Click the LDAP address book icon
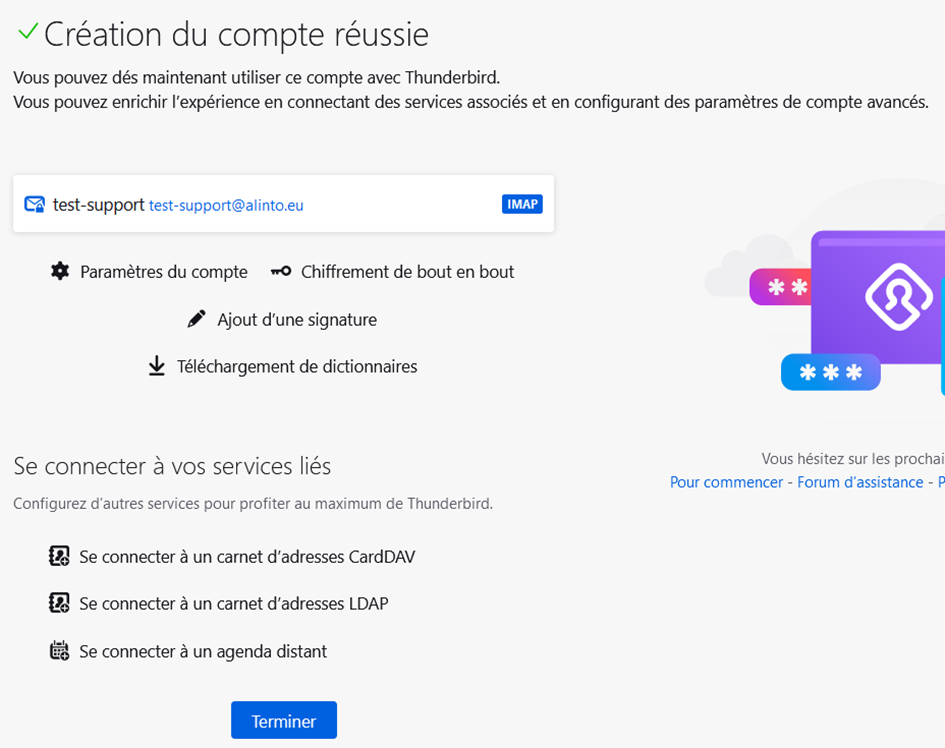This screenshot has width=945, height=748. (59, 603)
